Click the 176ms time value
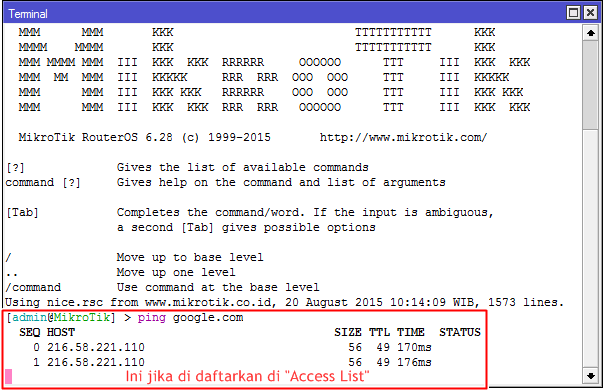 tap(414, 362)
